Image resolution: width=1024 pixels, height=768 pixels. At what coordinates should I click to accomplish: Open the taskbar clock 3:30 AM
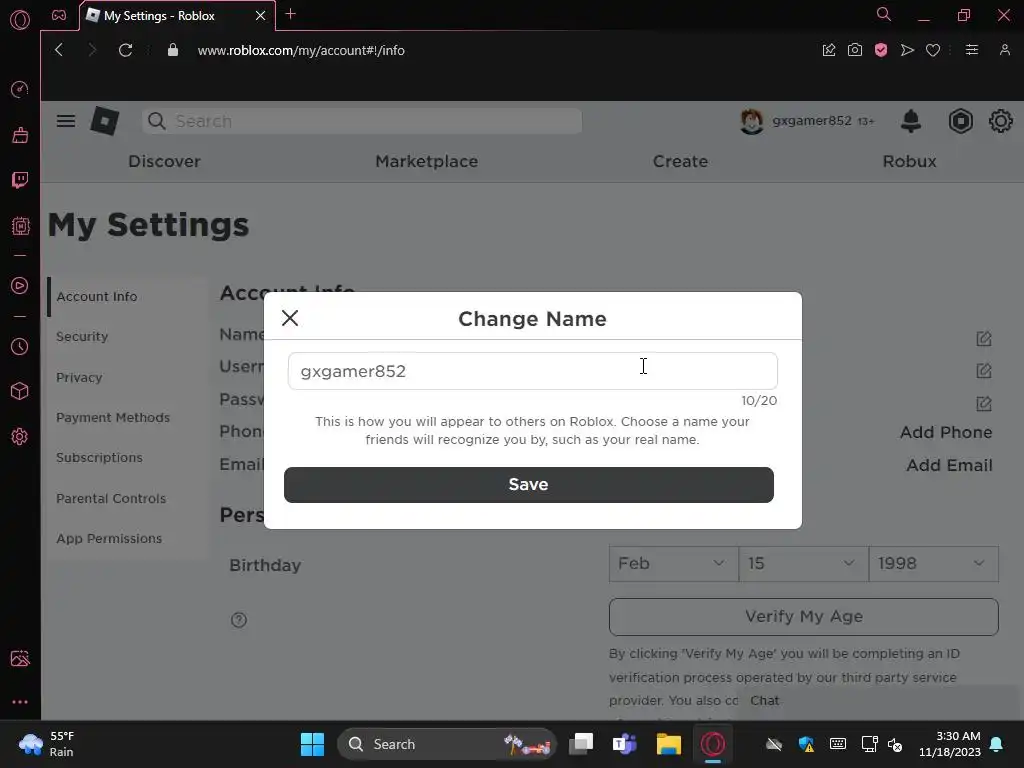point(950,744)
